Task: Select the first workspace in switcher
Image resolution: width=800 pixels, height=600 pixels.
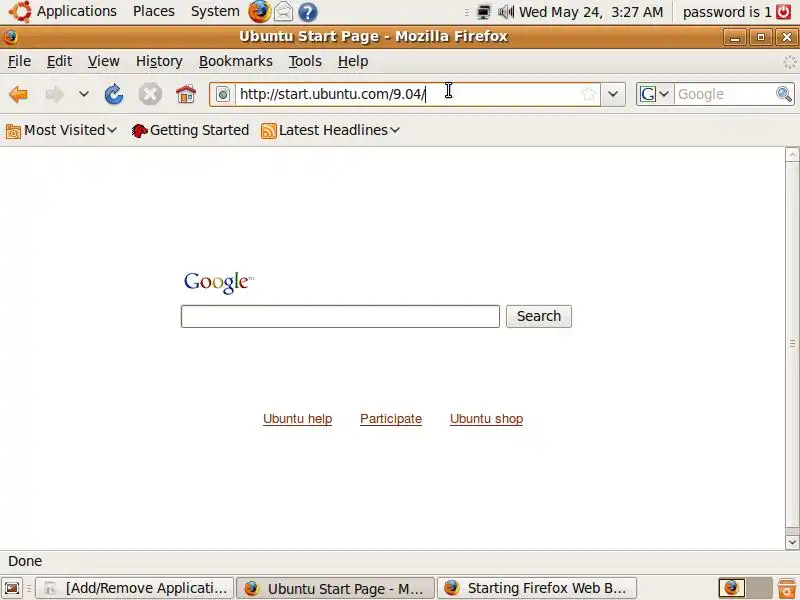Action: 732,588
